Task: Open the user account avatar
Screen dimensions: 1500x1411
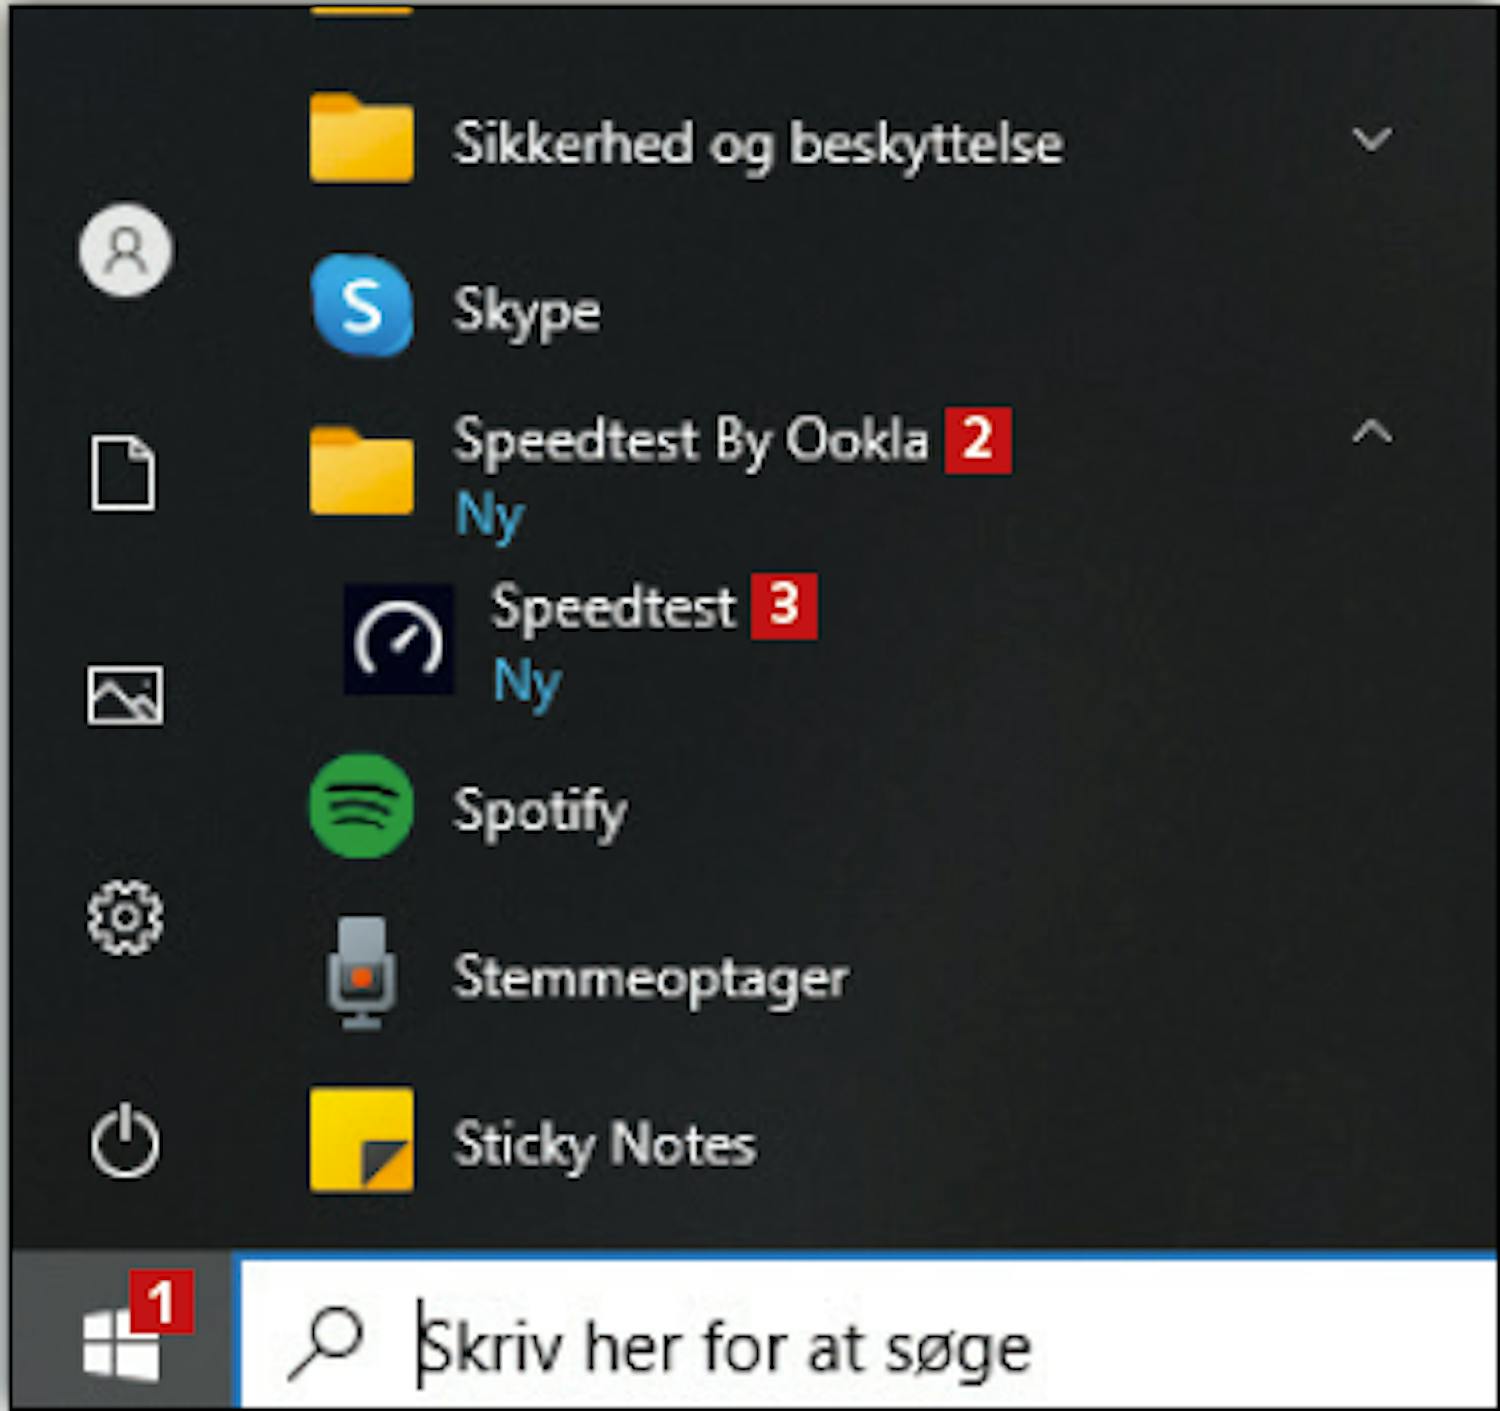Action: click(x=125, y=250)
